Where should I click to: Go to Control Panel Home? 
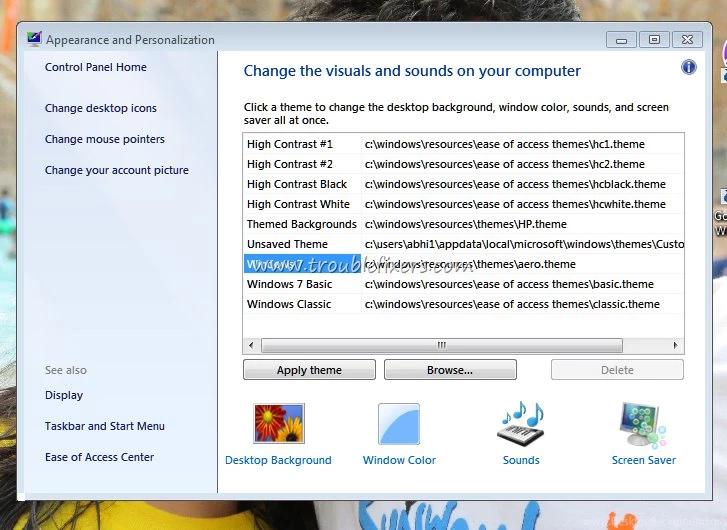pyautogui.click(x=96, y=67)
